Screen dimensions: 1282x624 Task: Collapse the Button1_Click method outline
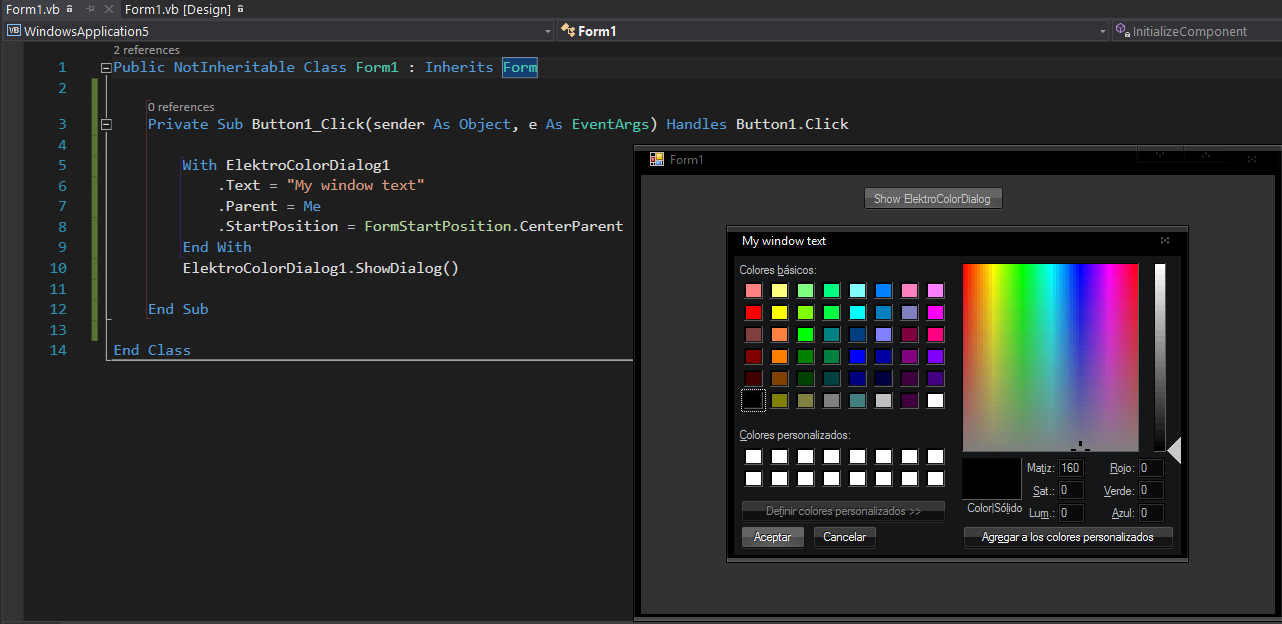coord(106,124)
